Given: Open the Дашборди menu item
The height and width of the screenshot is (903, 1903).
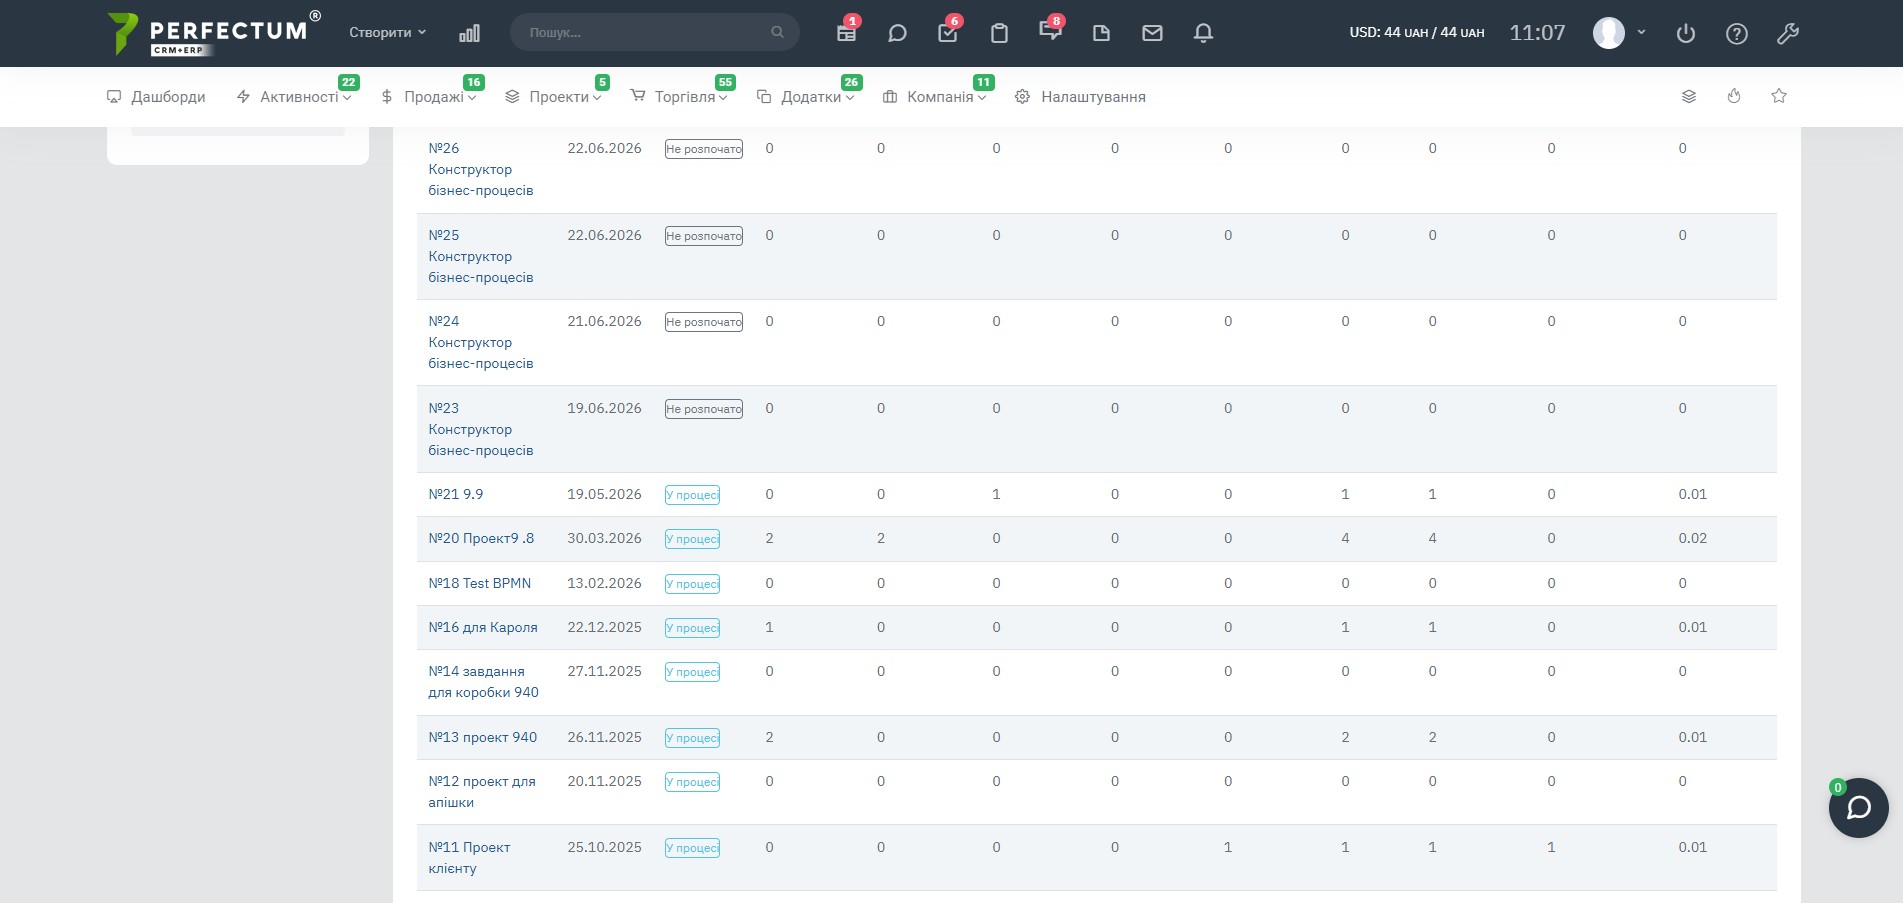Looking at the screenshot, I should coord(156,97).
